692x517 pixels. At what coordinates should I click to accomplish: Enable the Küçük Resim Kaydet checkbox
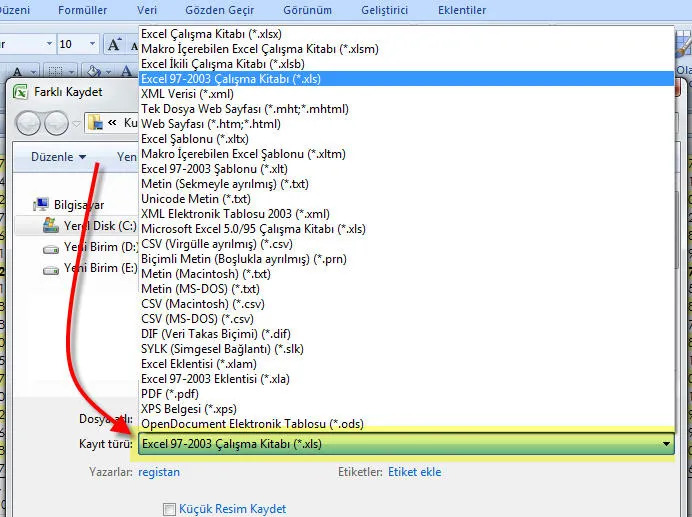pos(169,509)
